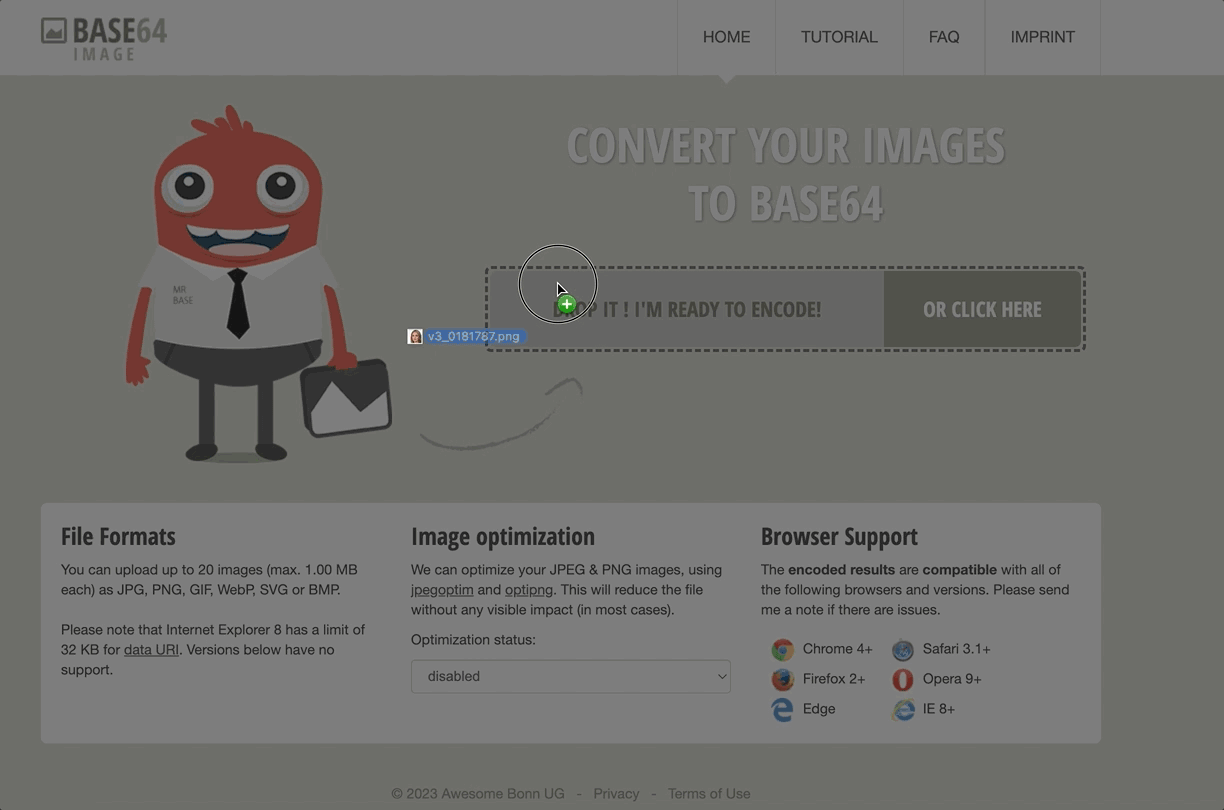This screenshot has width=1224, height=810.
Task: Open the TUTORIAL page
Action: coord(839,37)
